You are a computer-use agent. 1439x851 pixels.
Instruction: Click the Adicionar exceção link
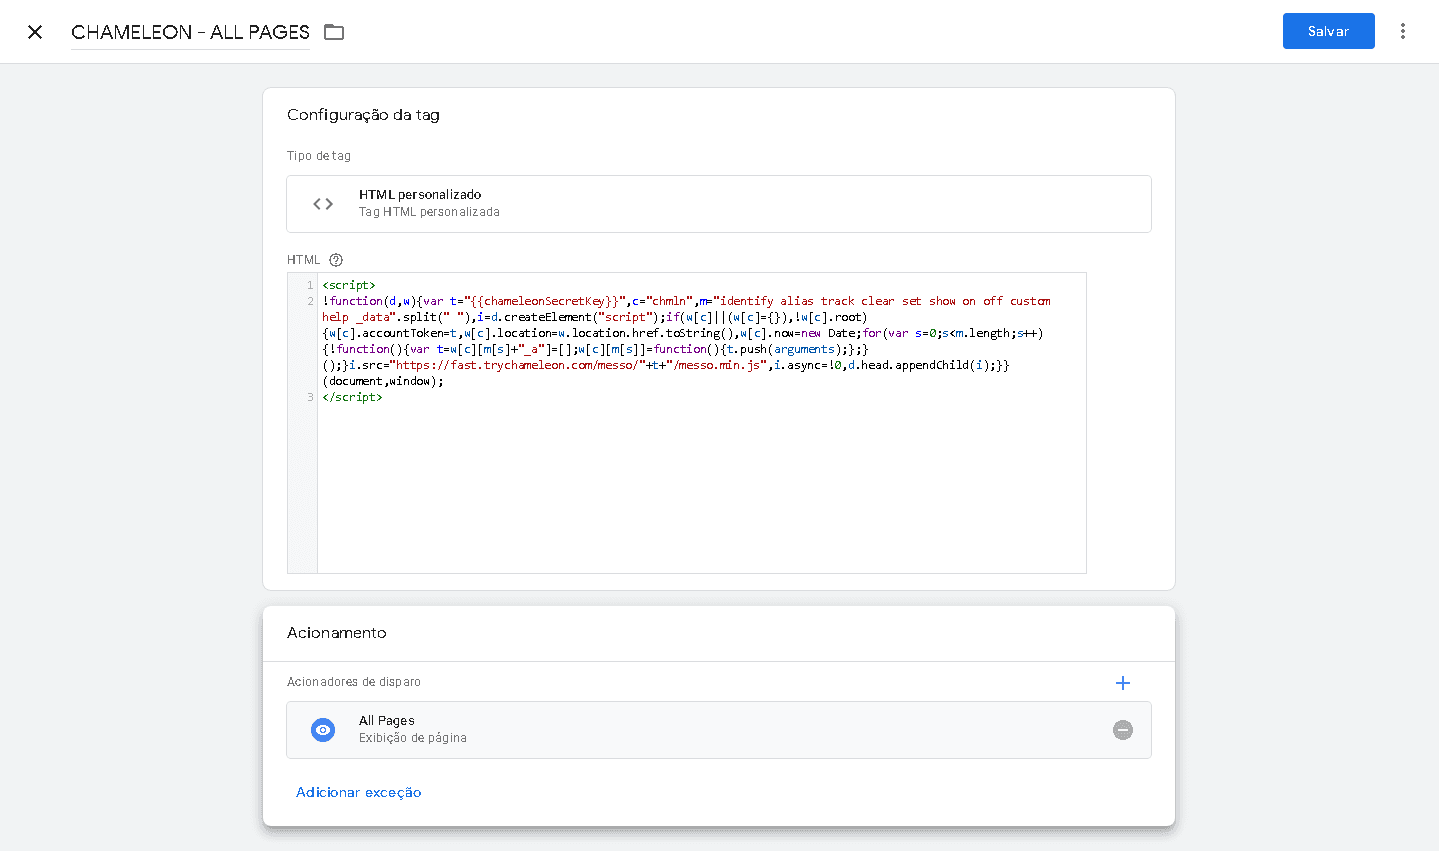358,792
